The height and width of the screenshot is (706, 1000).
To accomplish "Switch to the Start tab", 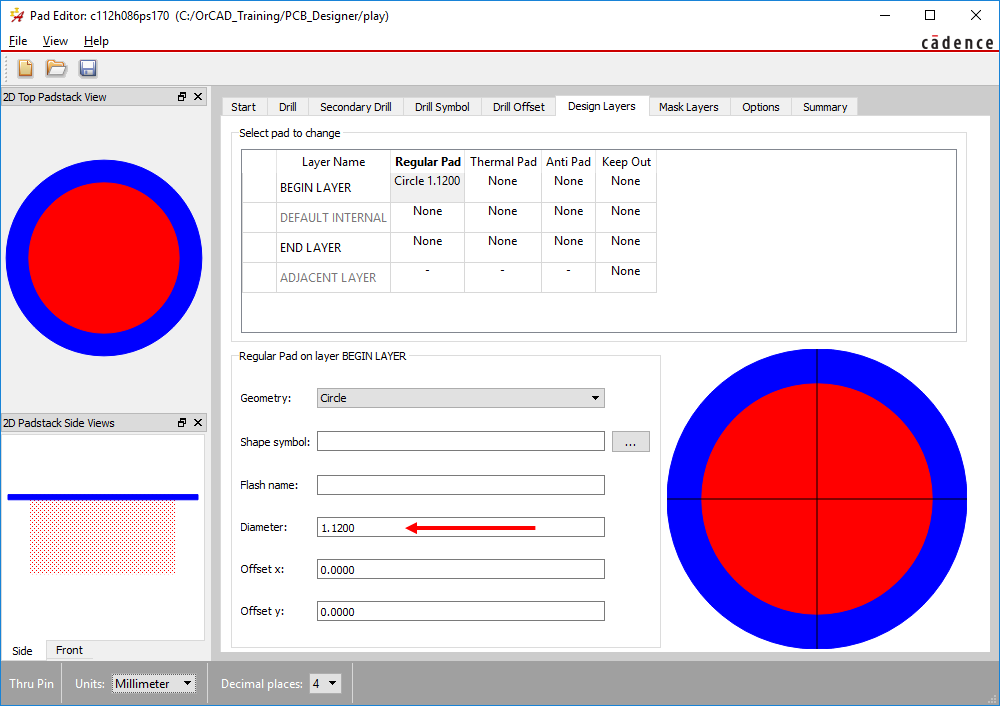I will tap(244, 107).
